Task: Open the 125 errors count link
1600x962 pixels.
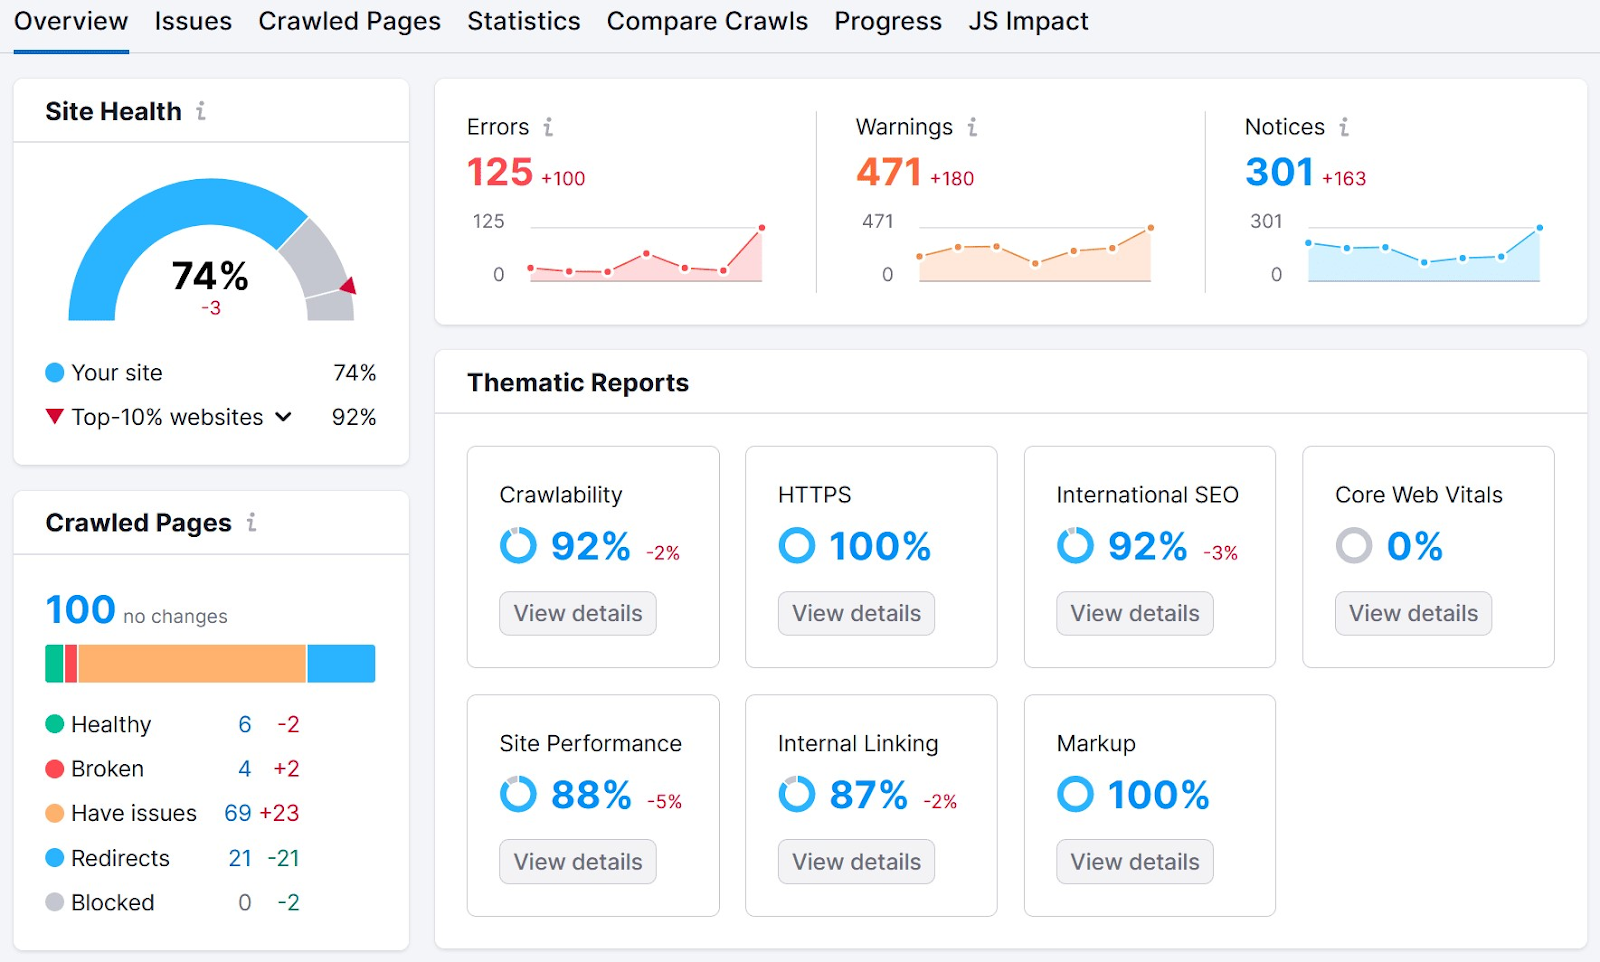Action: (500, 172)
